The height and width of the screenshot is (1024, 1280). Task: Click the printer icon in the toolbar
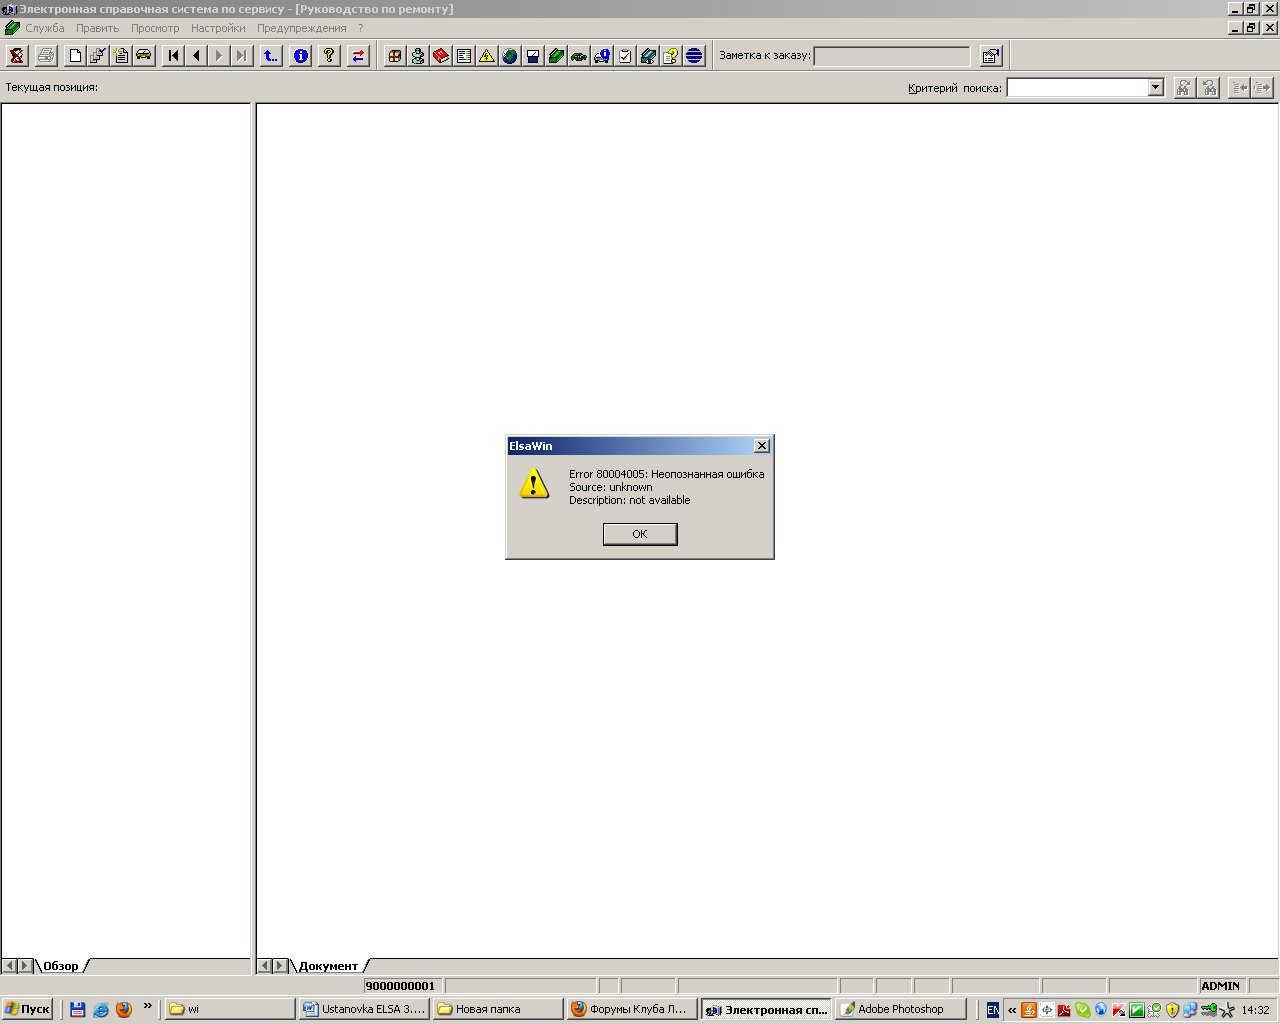[x=46, y=56]
